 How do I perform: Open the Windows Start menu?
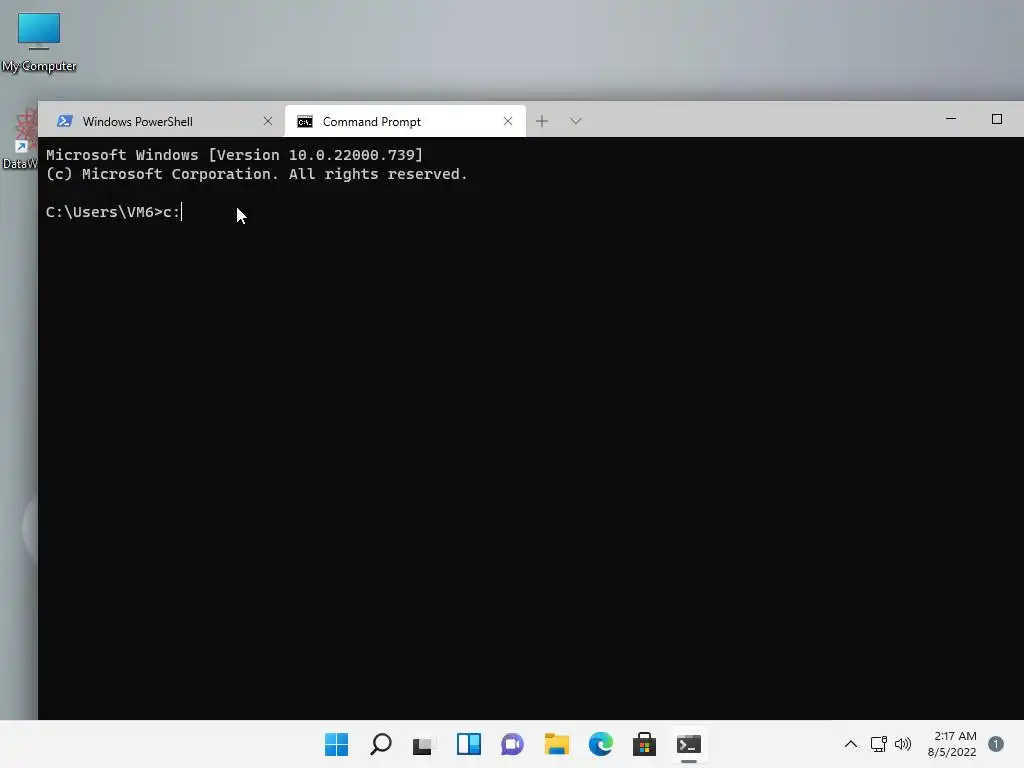click(x=336, y=744)
